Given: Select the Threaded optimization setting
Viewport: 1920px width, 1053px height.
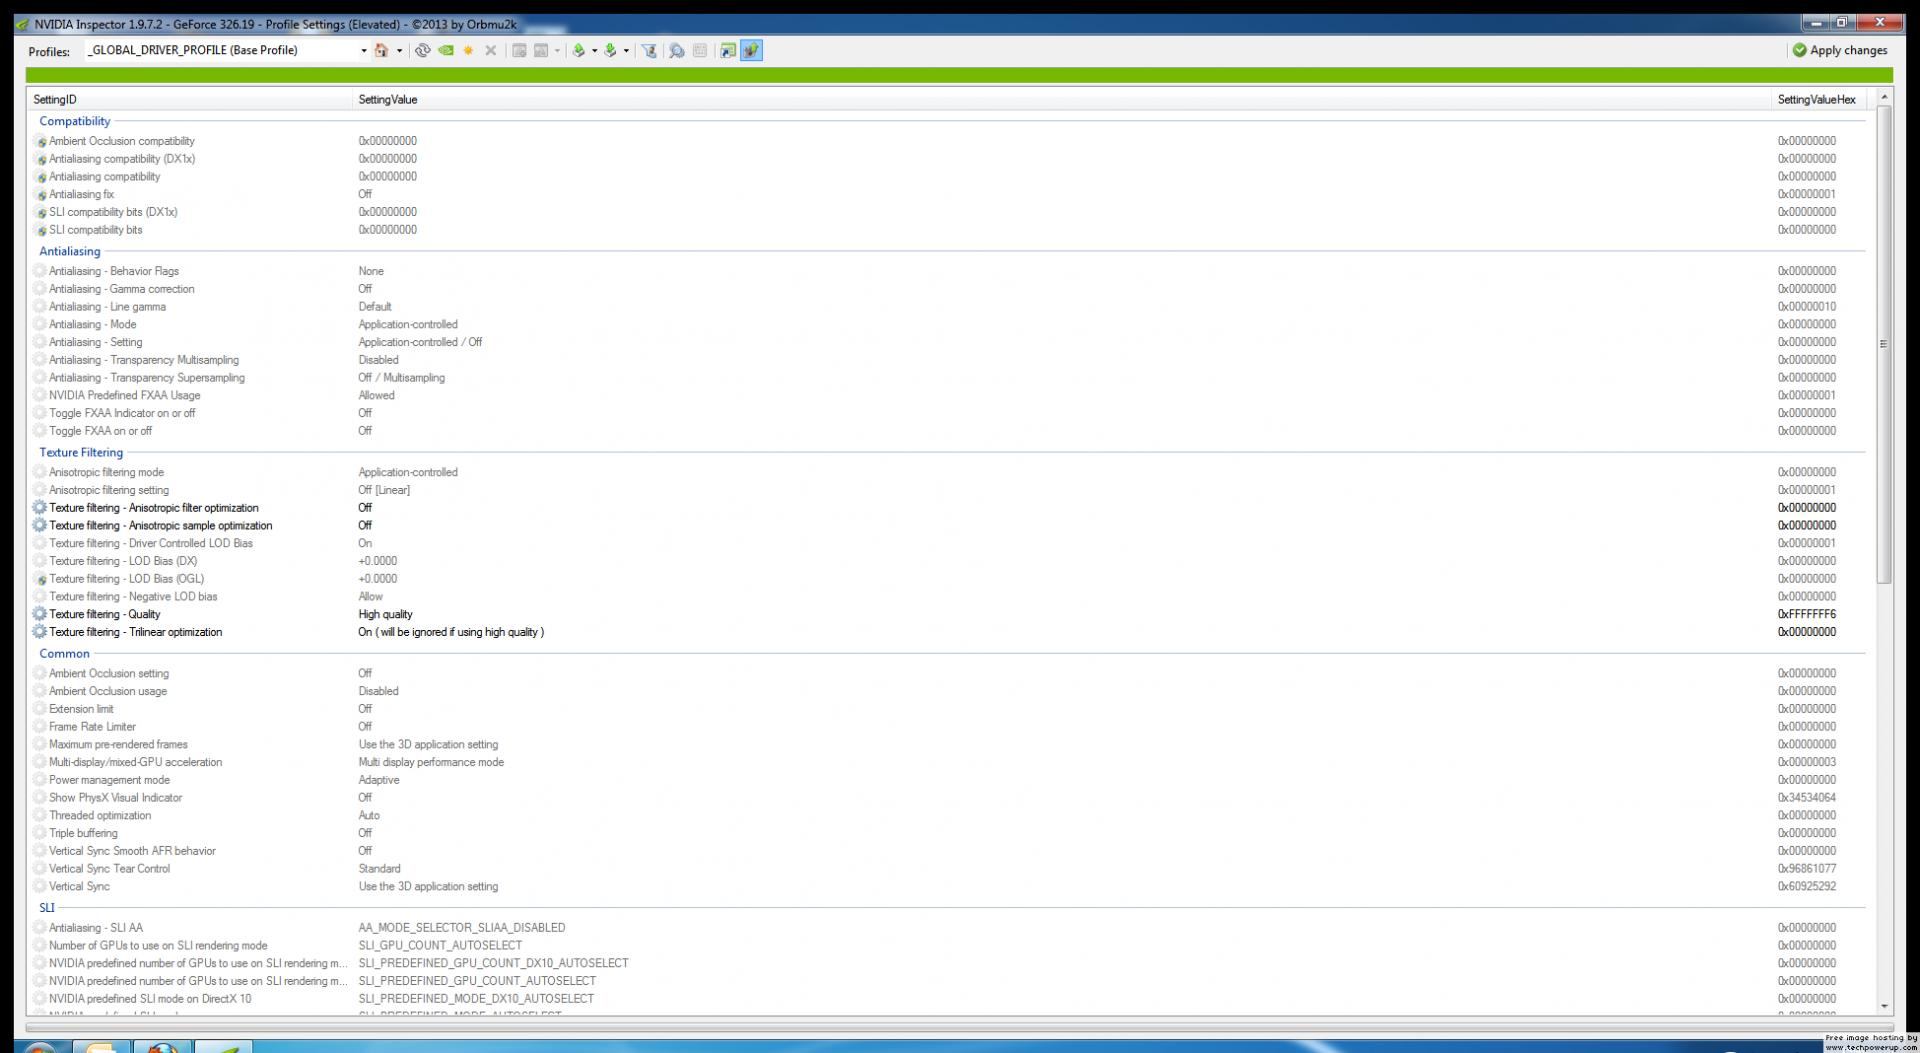Looking at the screenshot, I should coord(948,815).
